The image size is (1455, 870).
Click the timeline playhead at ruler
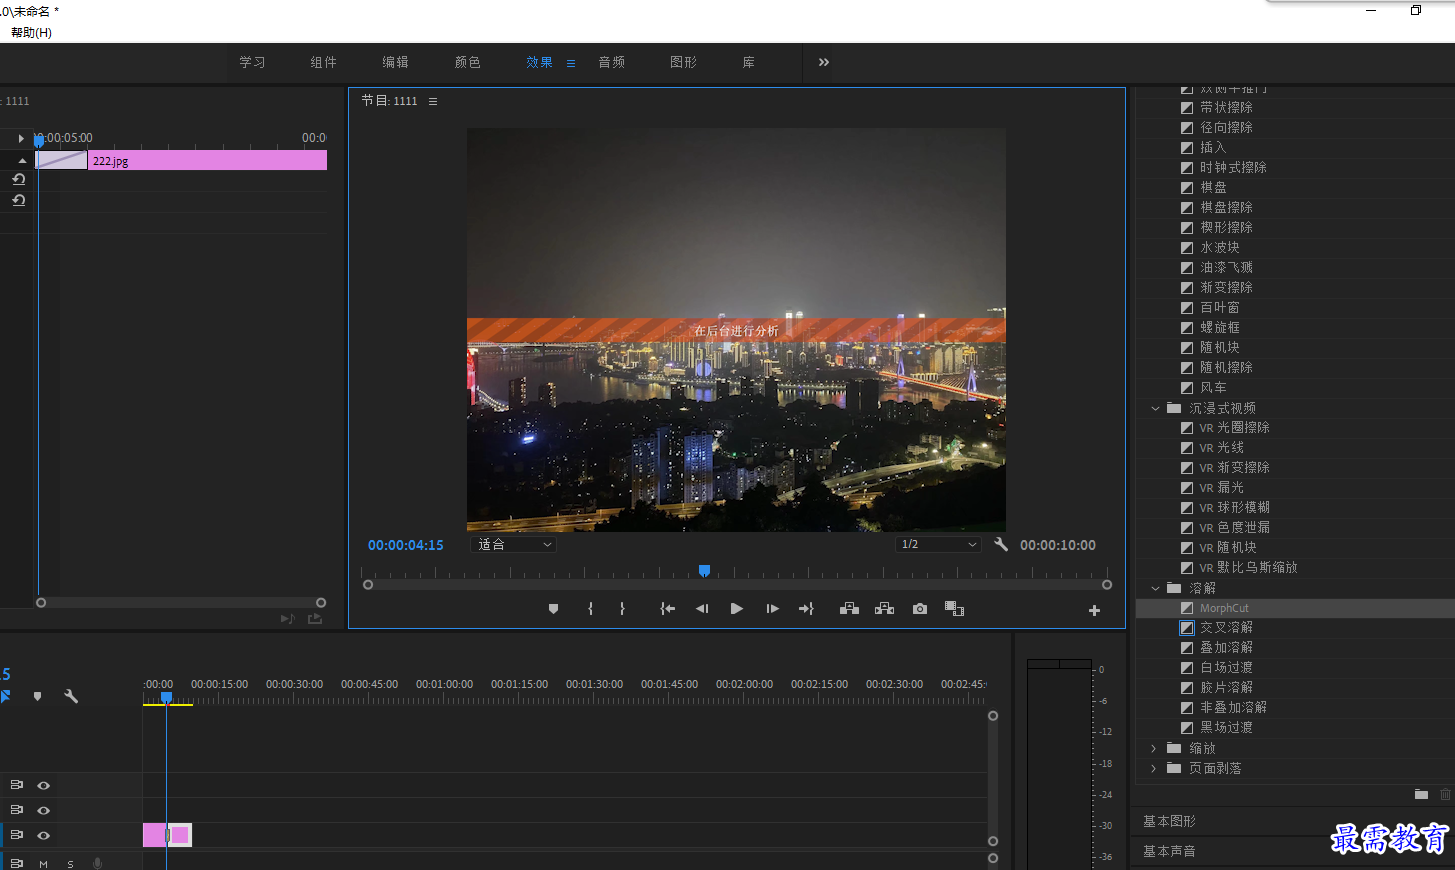[x=166, y=698]
